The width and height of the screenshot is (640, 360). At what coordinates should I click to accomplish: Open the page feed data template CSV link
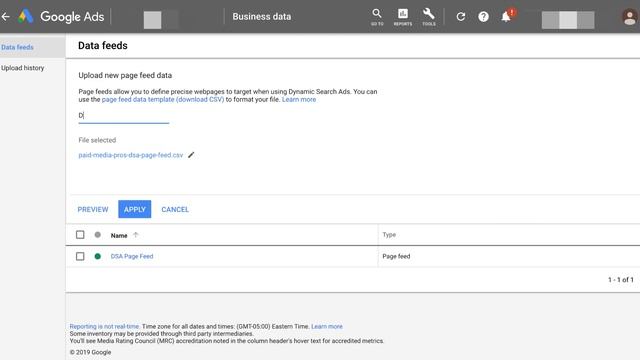162,99
